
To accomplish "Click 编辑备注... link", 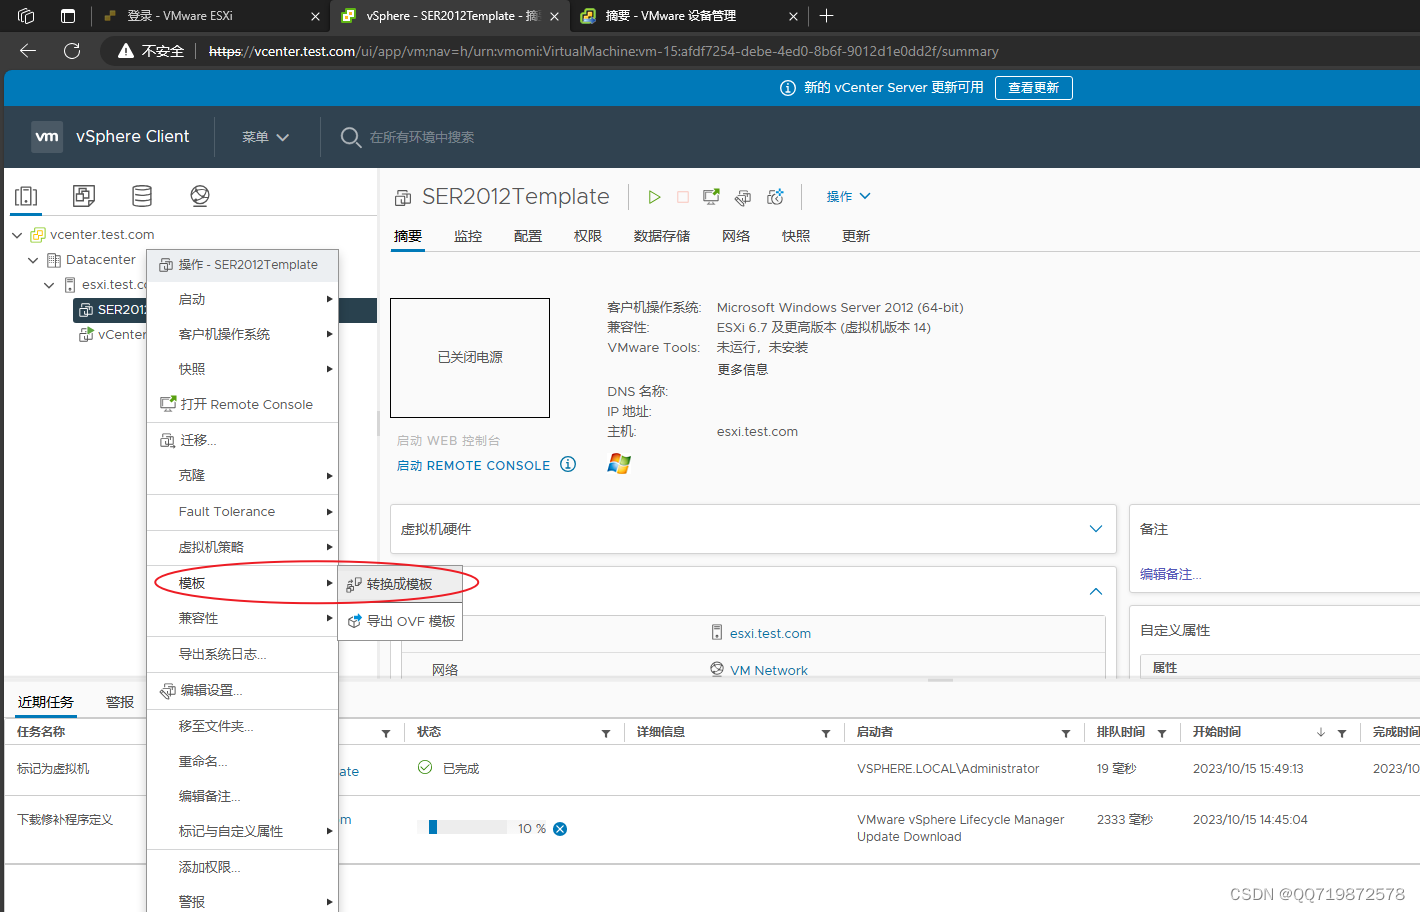I will pyautogui.click(x=1170, y=574).
